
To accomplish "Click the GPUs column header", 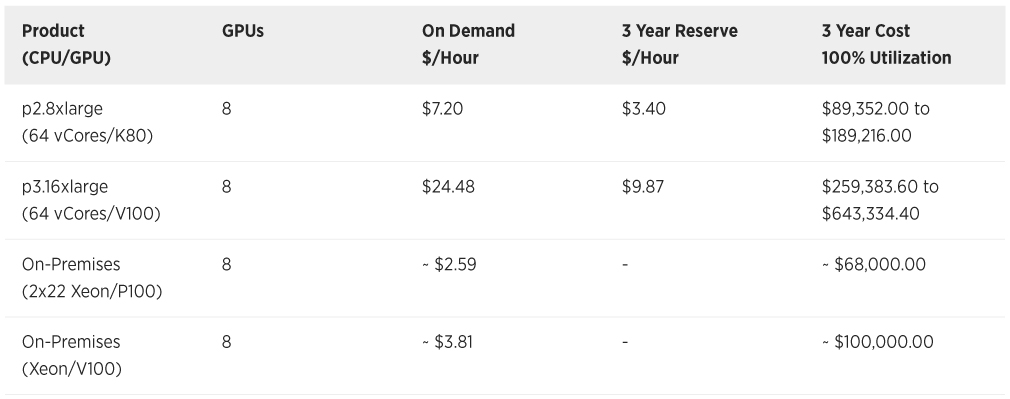I will coord(243,31).
